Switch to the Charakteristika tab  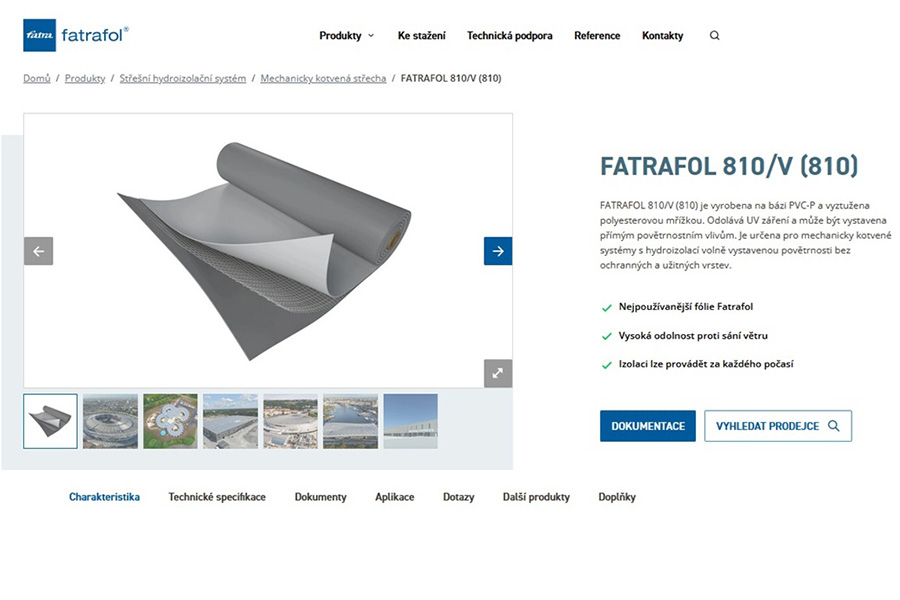point(104,497)
